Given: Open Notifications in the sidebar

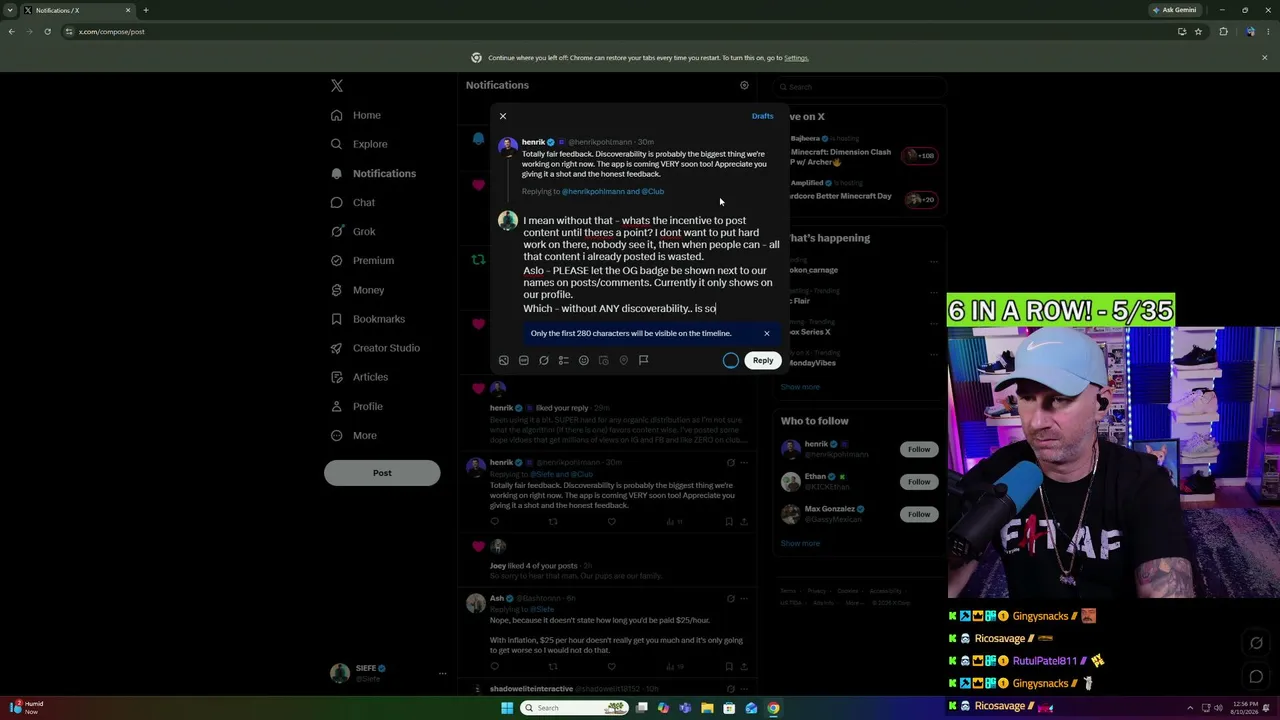Looking at the screenshot, I should 373,173.
